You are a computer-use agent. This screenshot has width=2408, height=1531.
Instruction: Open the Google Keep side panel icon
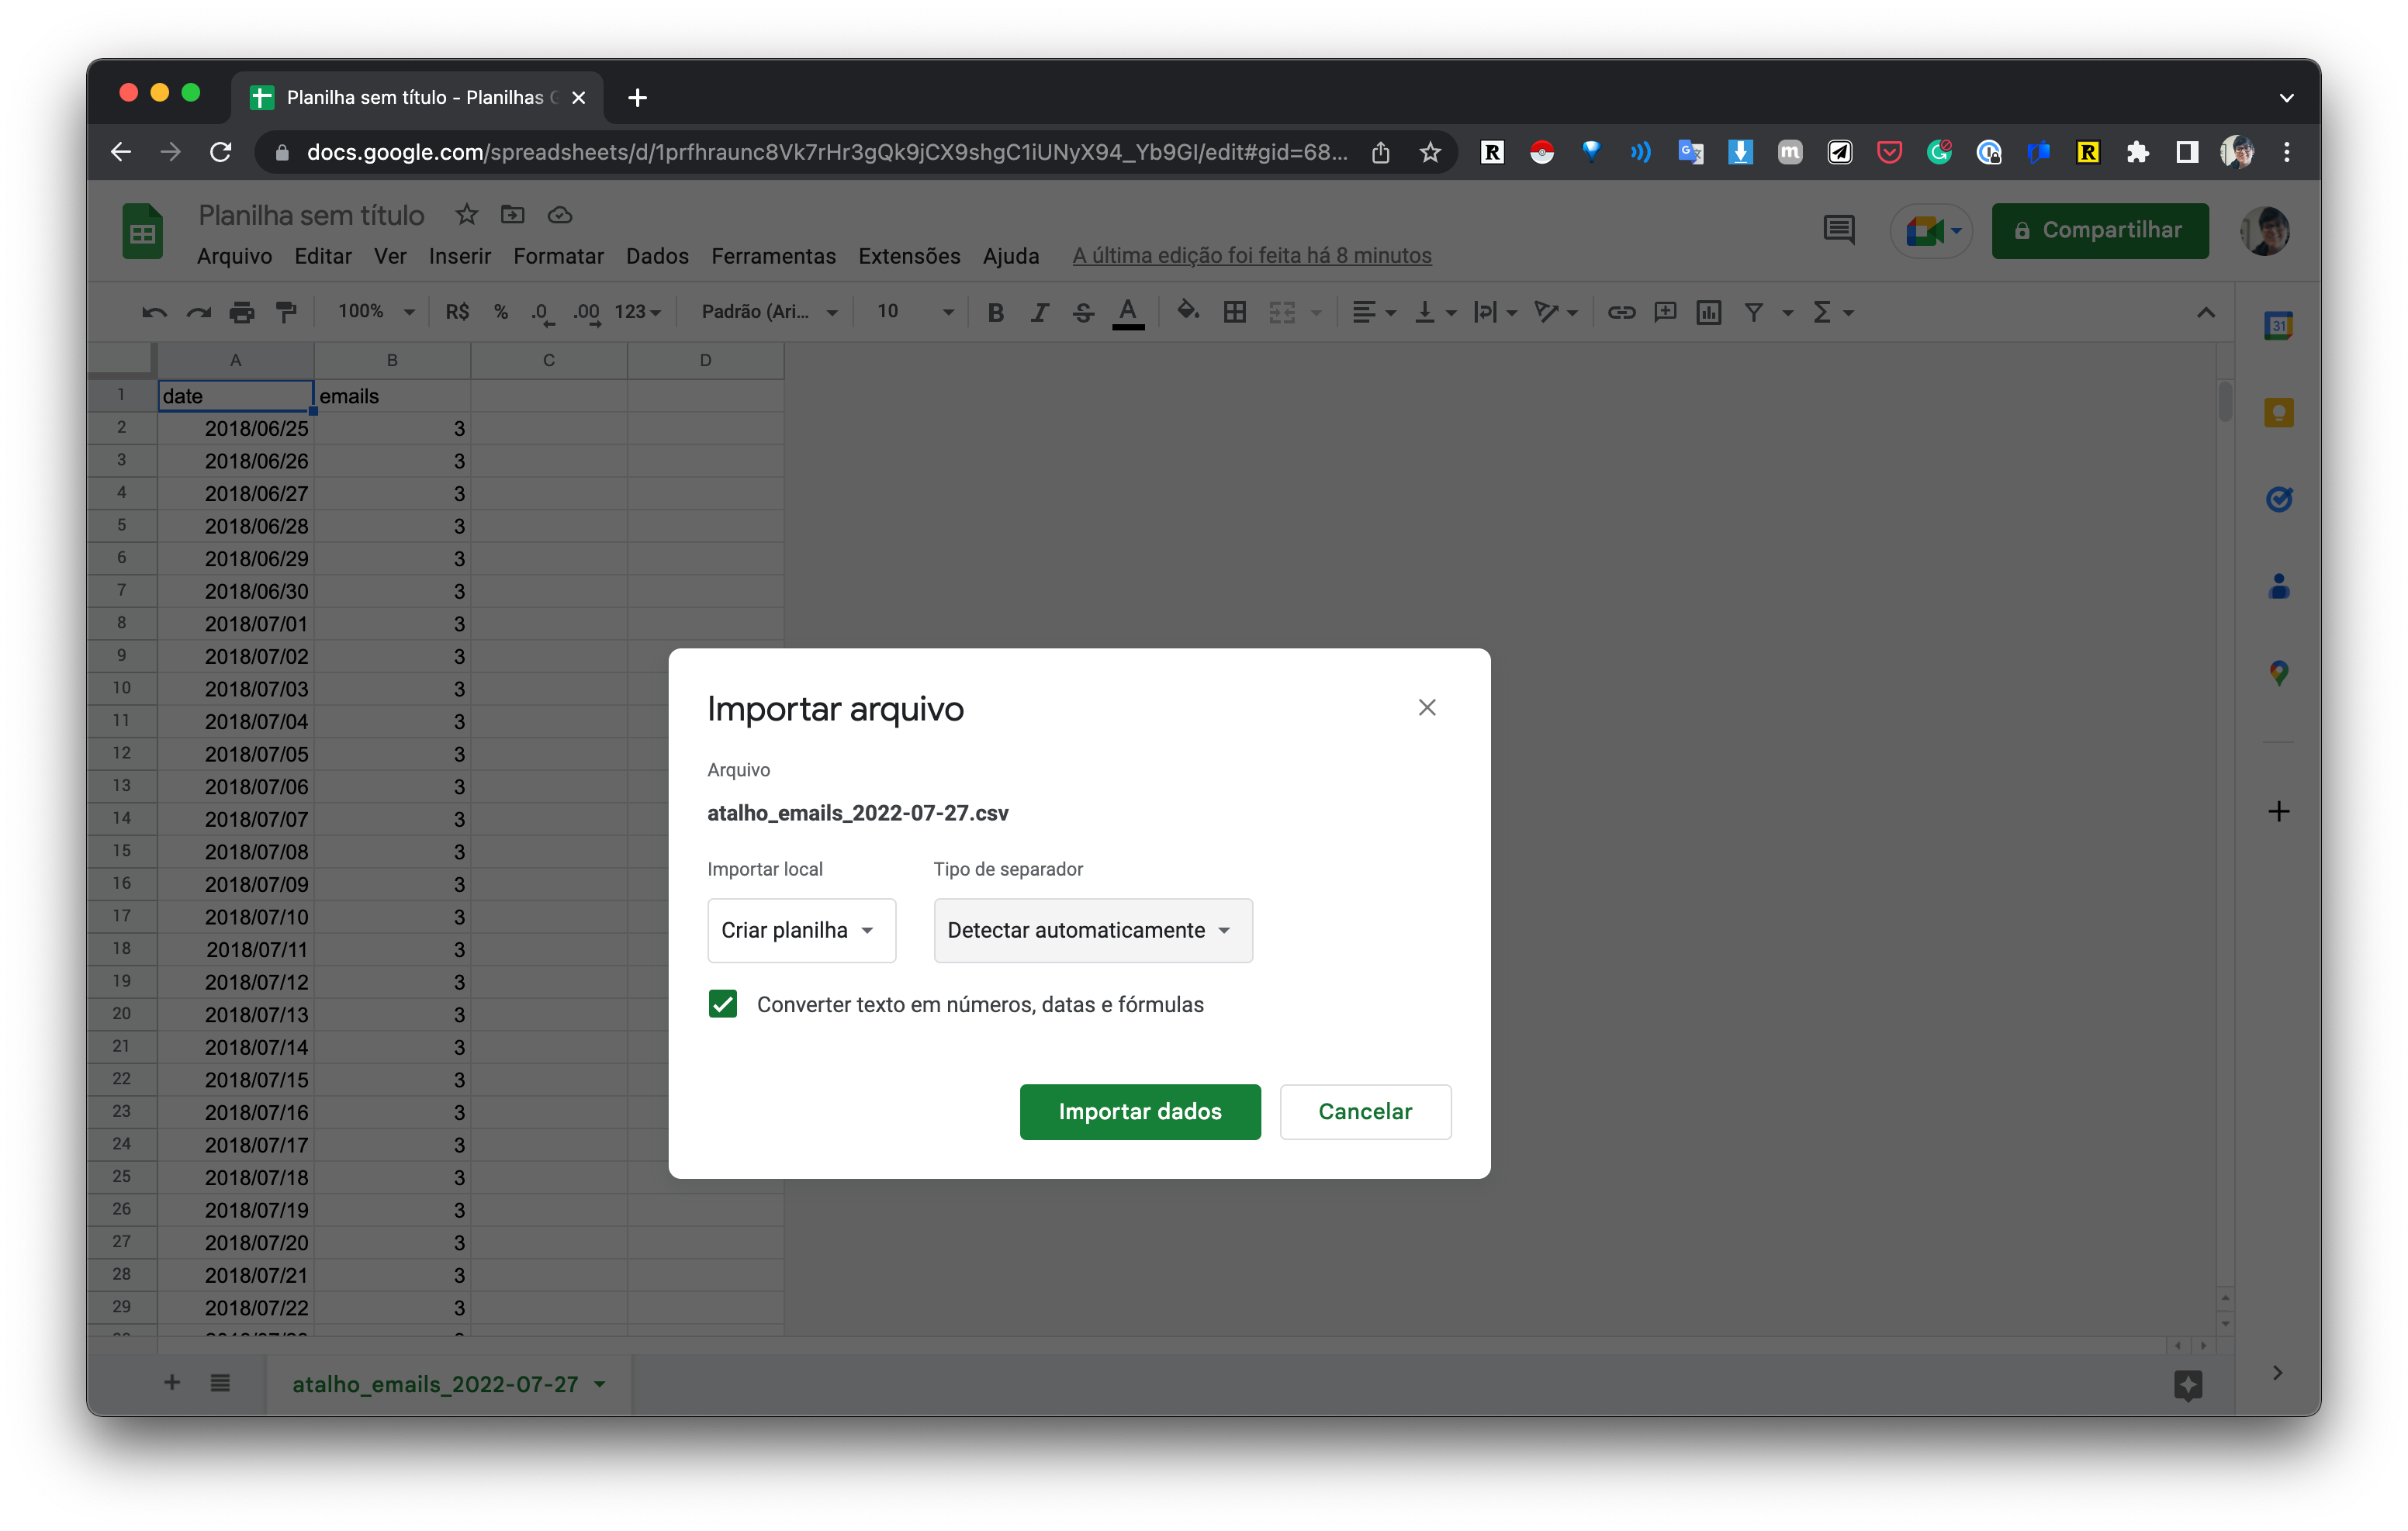(2278, 412)
